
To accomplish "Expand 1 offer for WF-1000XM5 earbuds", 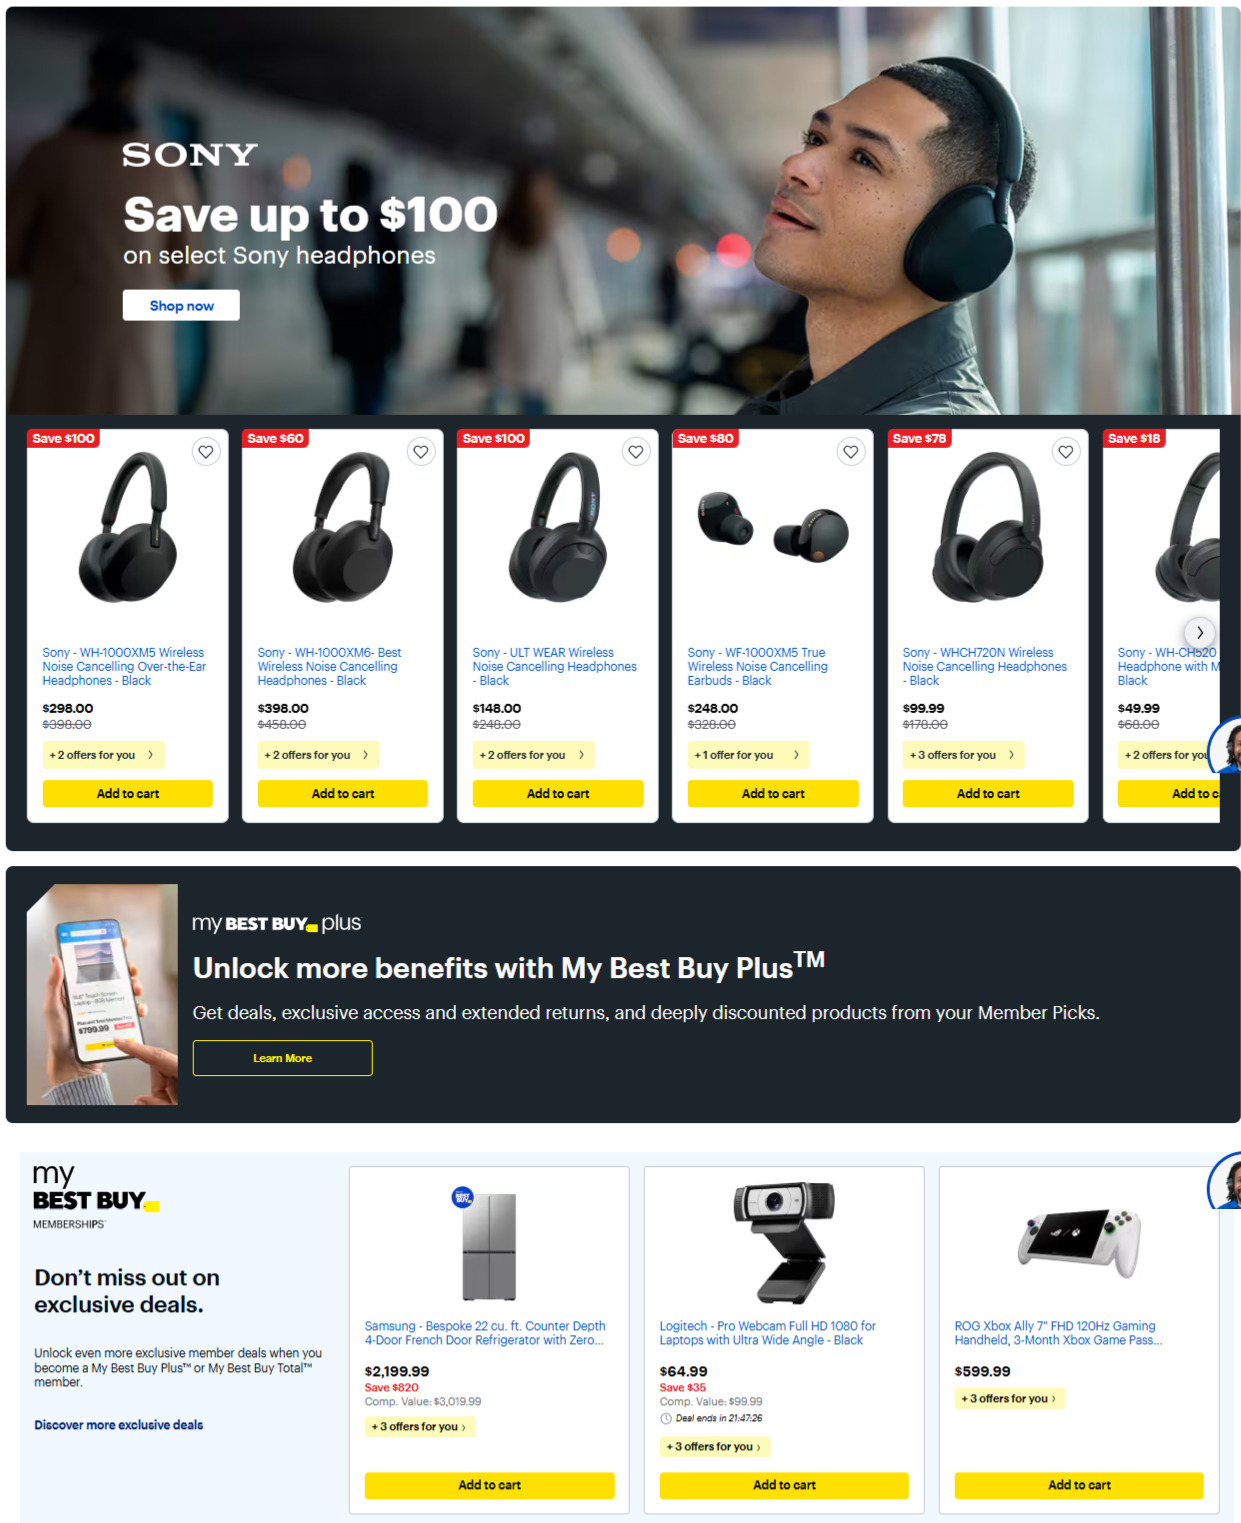I will tap(748, 755).
